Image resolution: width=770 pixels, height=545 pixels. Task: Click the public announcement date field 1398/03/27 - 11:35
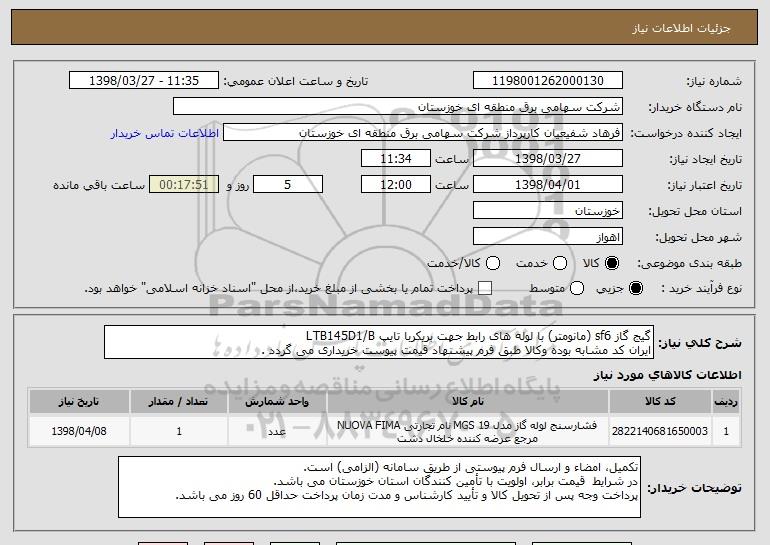[144, 81]
